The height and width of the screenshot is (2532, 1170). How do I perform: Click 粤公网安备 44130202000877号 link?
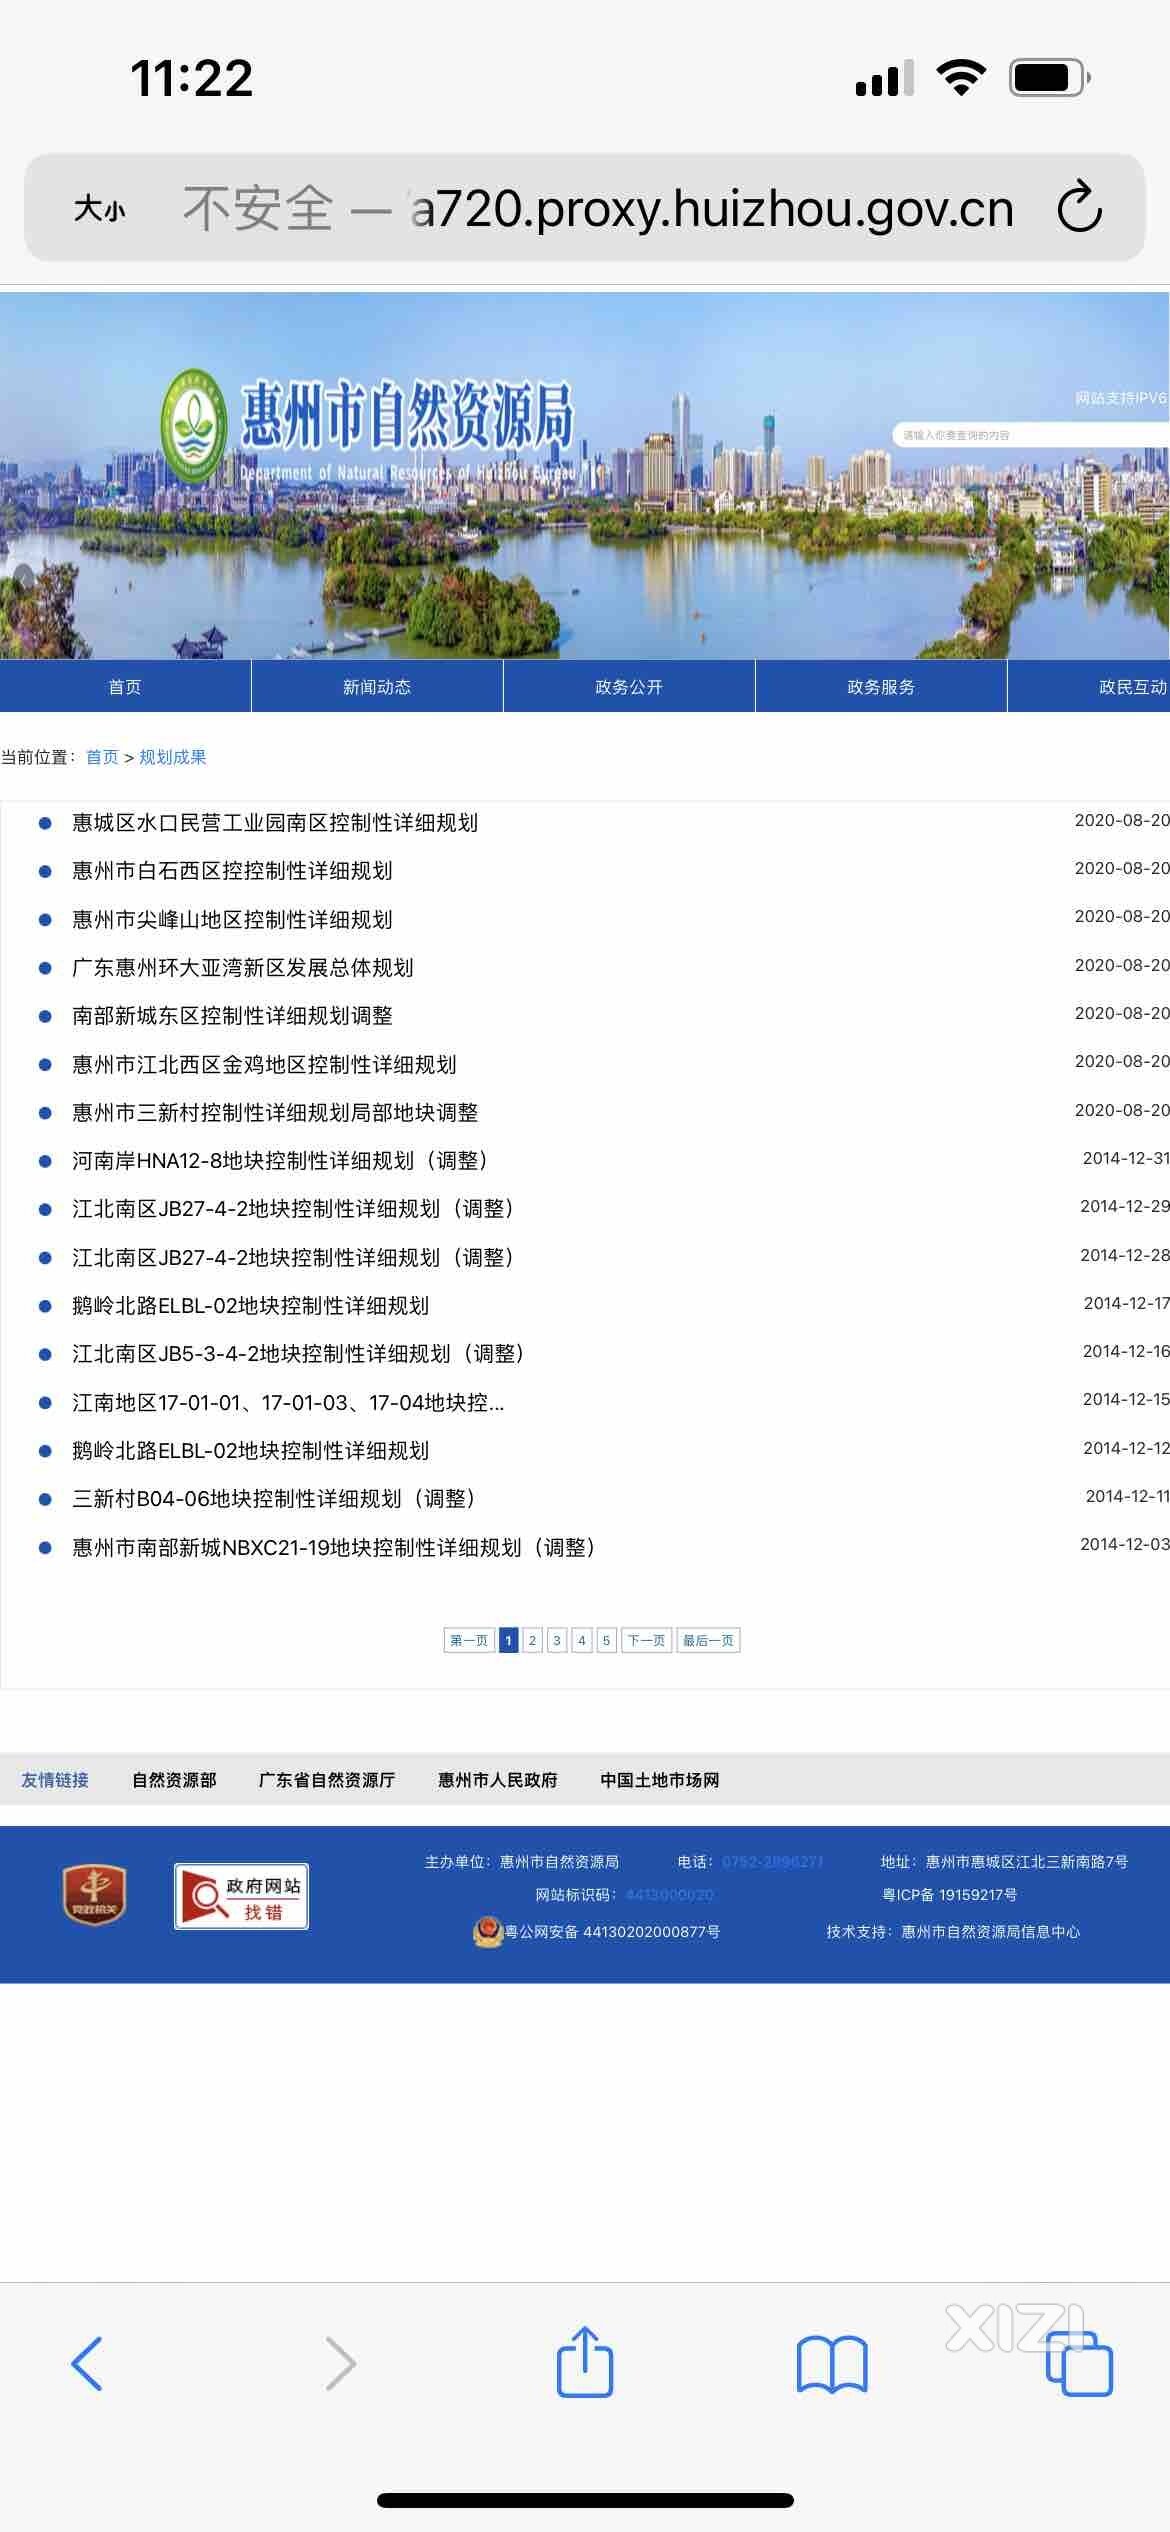coord(612,1931)
